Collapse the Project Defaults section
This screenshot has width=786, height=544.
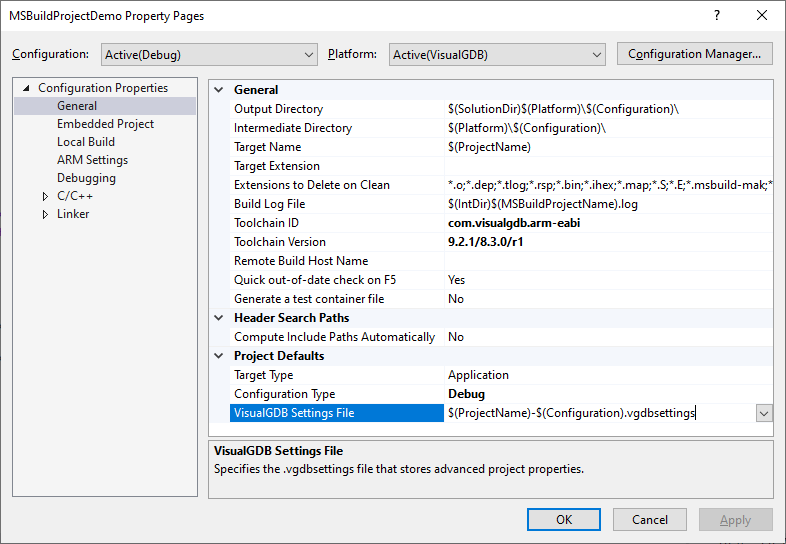coord(219,356)
